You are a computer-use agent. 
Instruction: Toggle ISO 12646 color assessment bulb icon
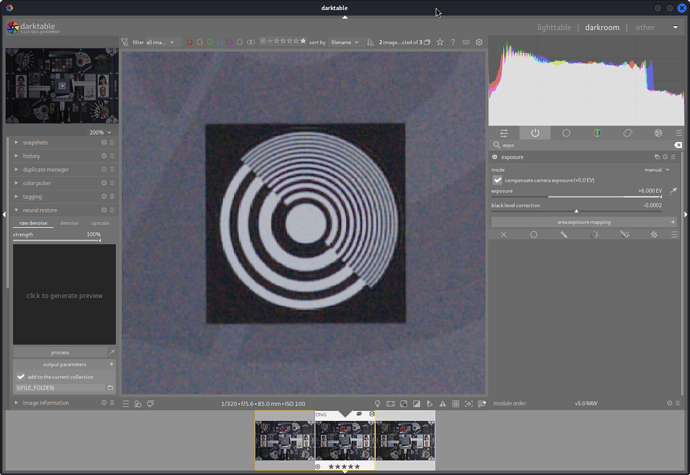[377, 404]
